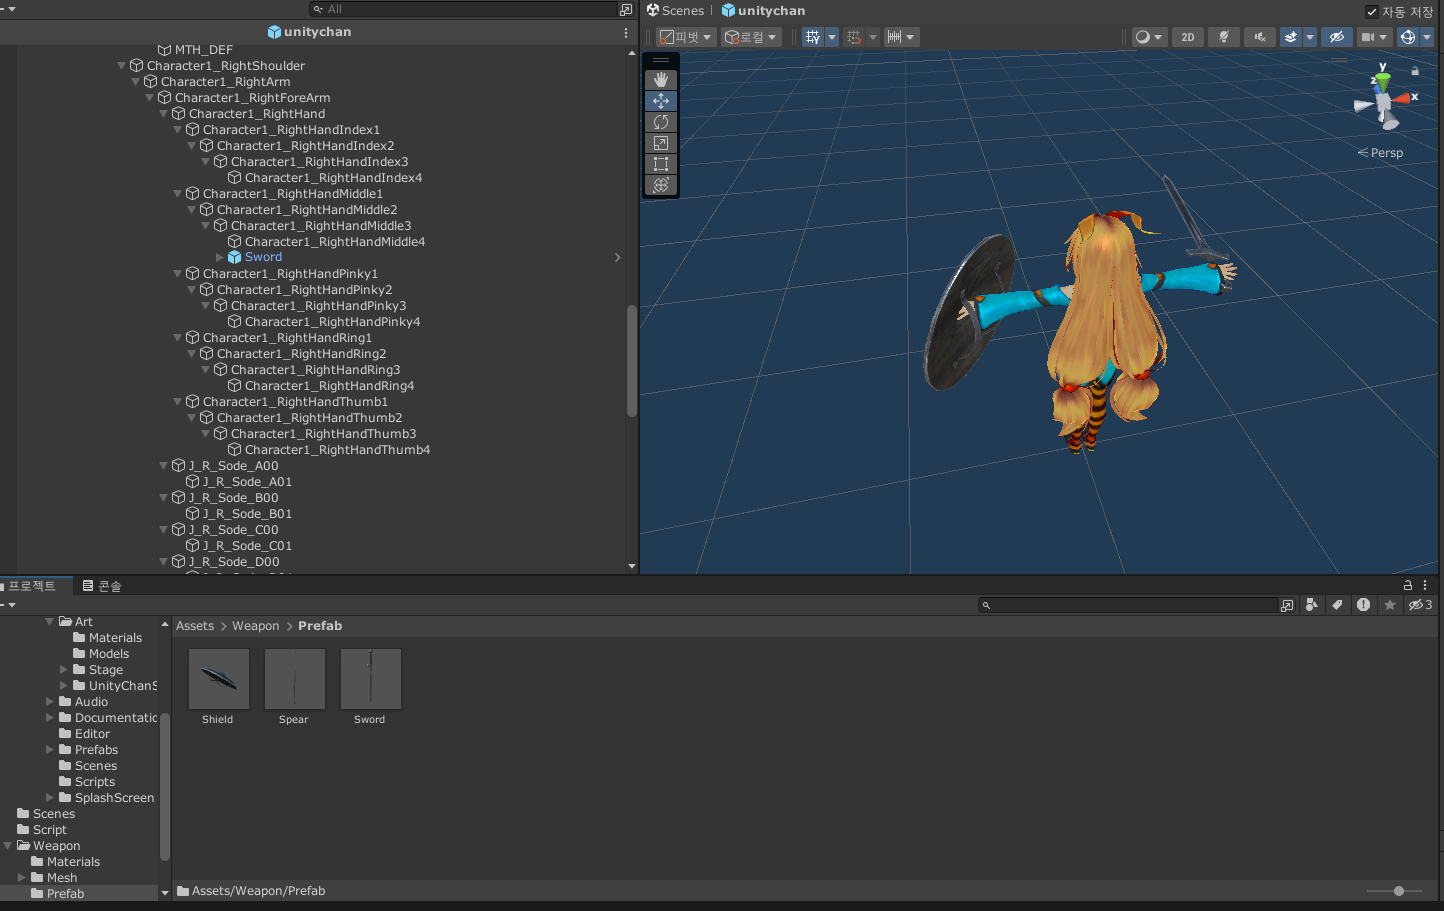This screenshot has height=911, width=1444.
Task: Open the Pivot handle position dropdown
Action: [x=685, y=37]
